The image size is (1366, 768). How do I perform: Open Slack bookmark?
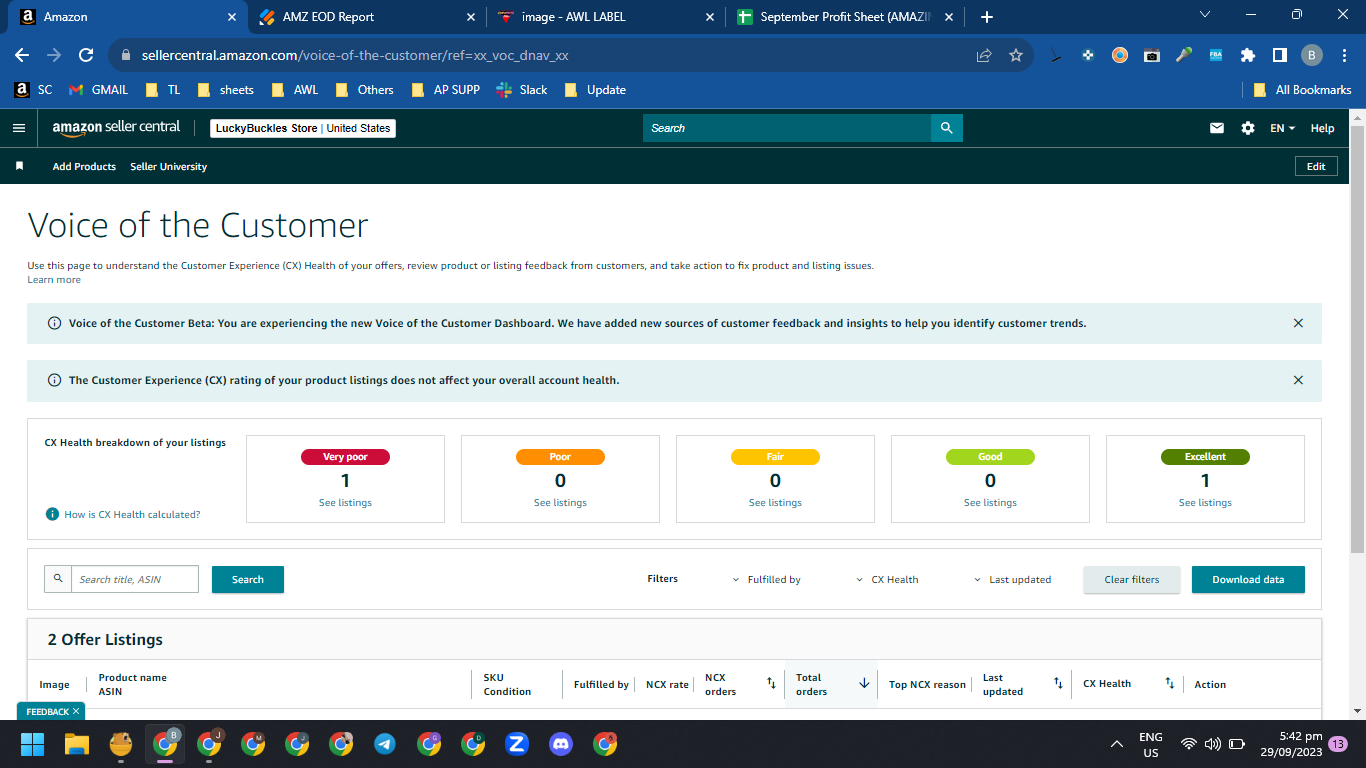coord(523,89)
